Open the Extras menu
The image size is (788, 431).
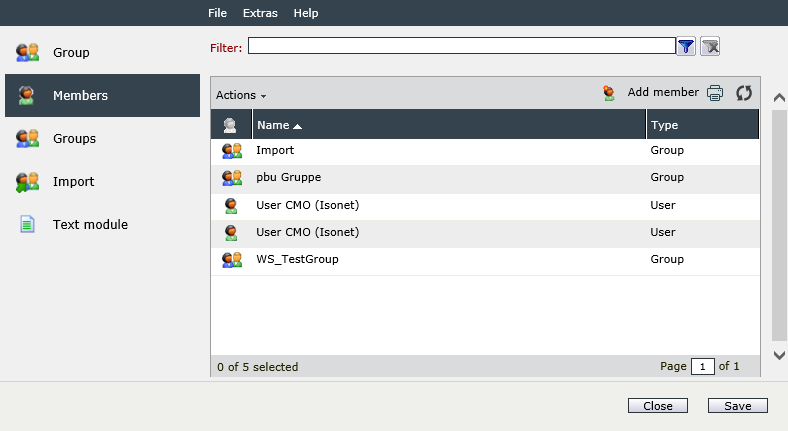[x=260, y=13]
